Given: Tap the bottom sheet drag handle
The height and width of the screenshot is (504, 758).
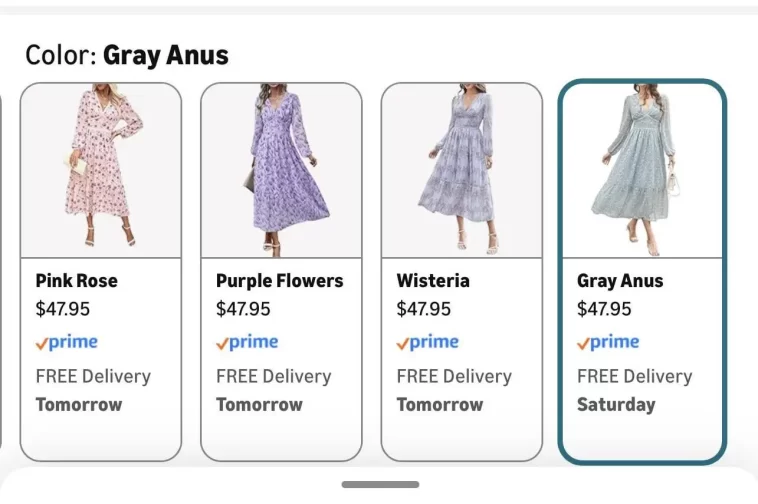Looking at the screenshot, I should pos(380,485).
